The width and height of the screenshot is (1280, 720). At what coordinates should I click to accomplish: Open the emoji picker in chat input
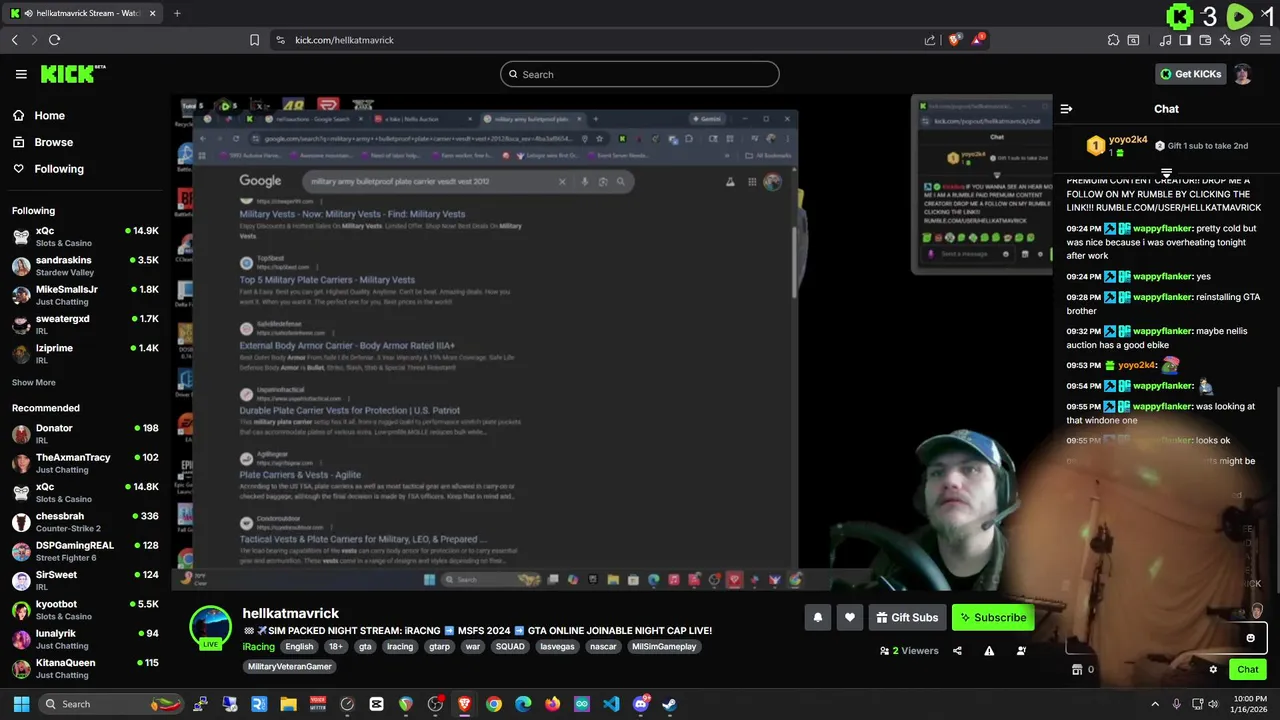pyautogui.click(x=1250, y=638)
